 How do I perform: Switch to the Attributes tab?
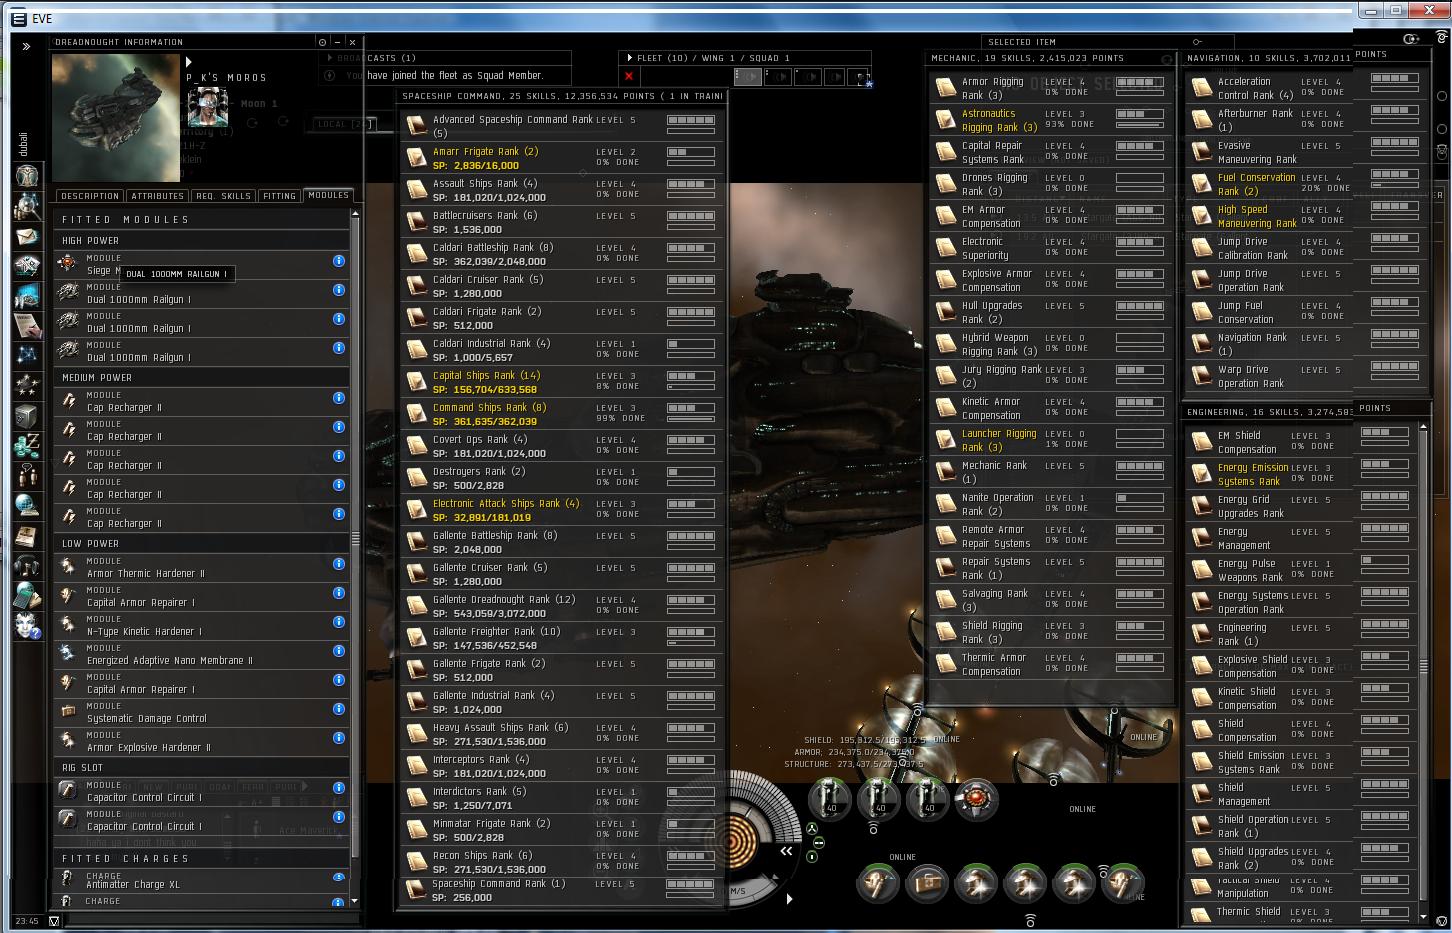[x=157, y=196]
